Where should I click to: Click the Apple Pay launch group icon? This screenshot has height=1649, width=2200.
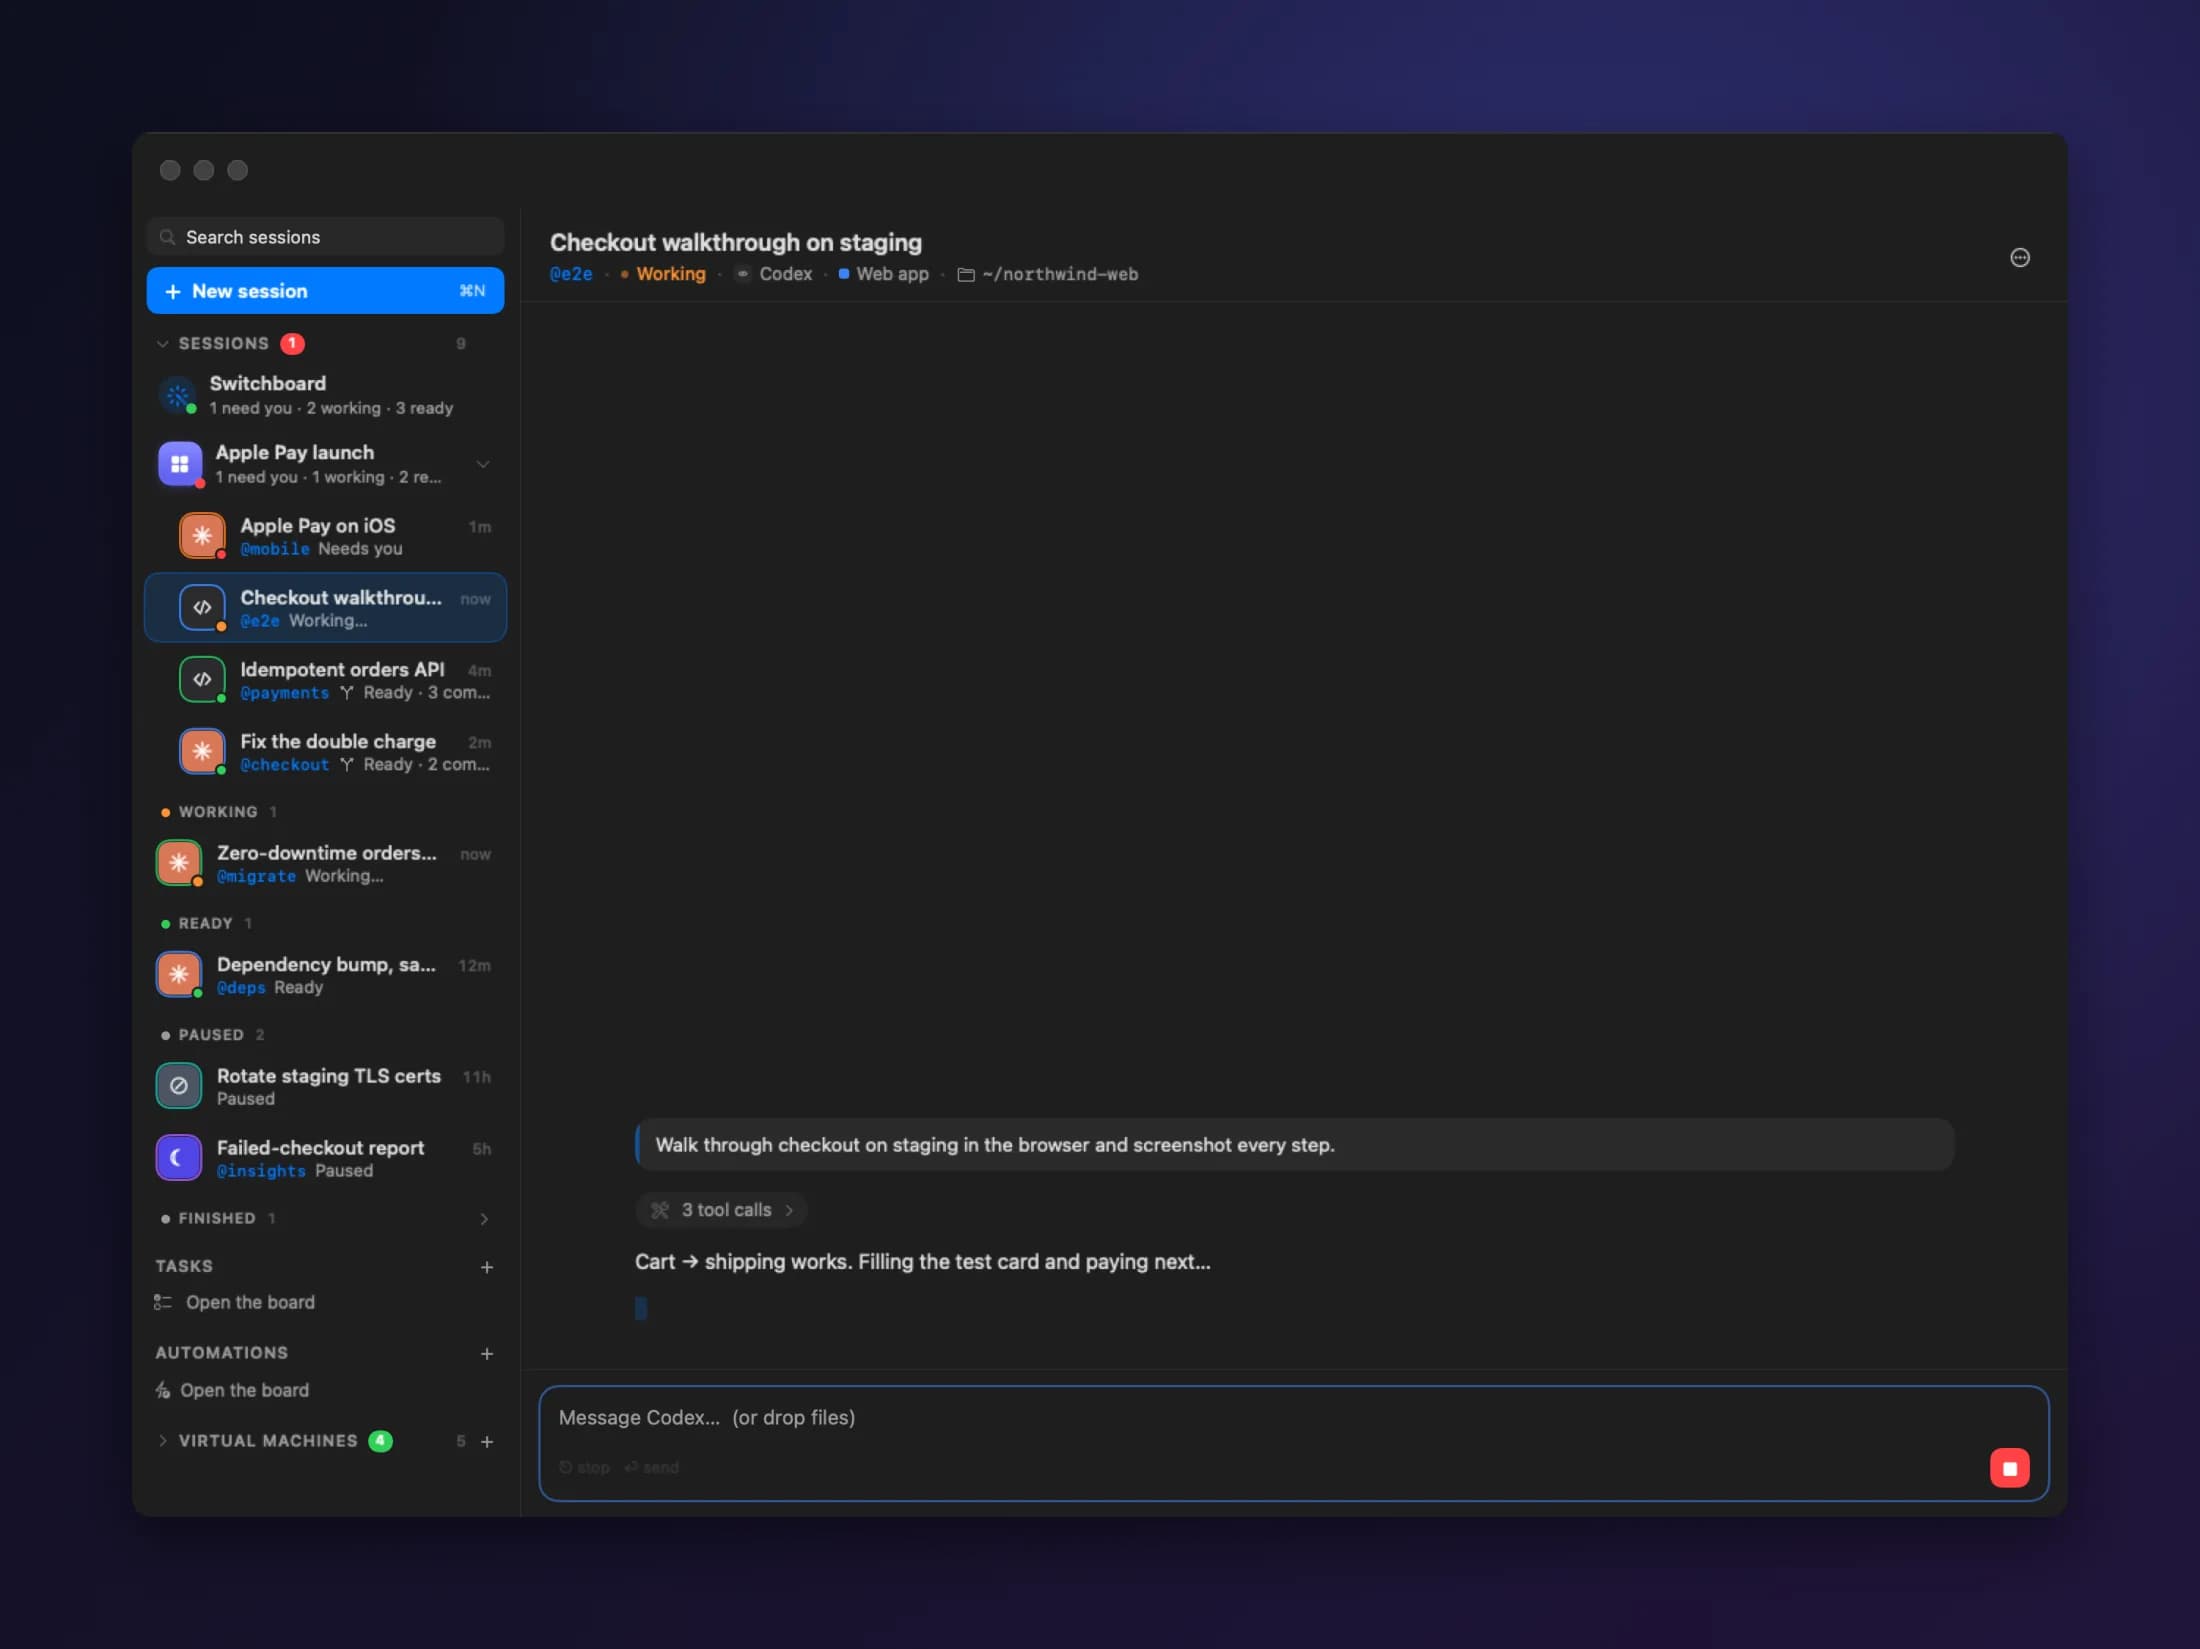pyautogui.click(x=180, y=464)
